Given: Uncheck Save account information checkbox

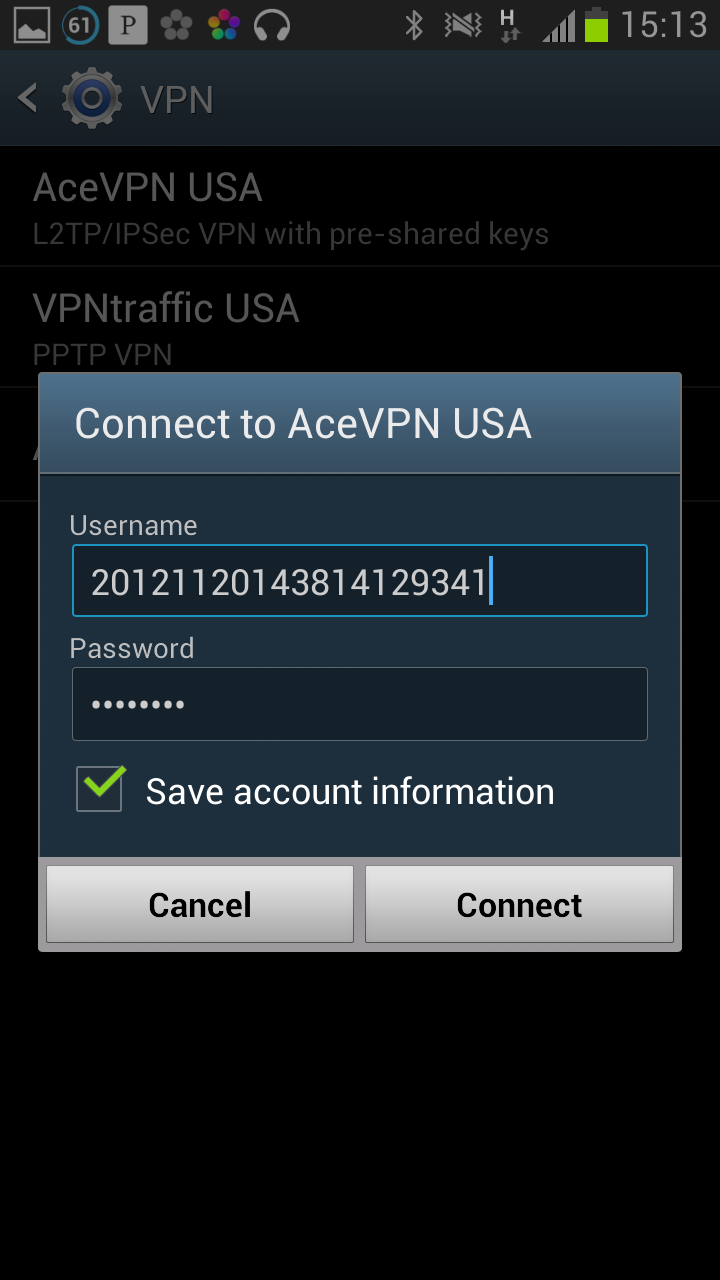Looking at the screenshot, I should 101,788.
